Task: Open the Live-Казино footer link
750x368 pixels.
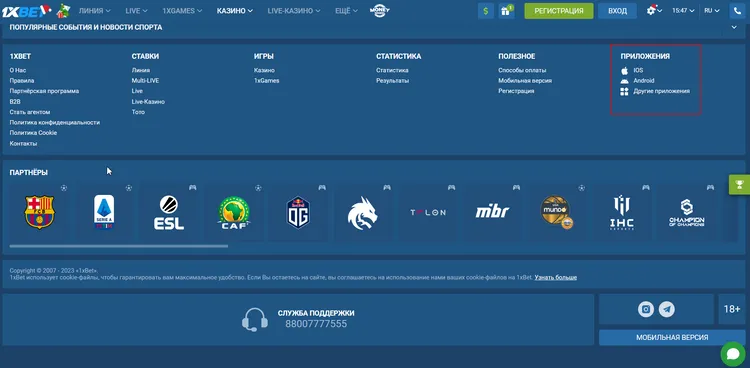Action: coord(148,101)
